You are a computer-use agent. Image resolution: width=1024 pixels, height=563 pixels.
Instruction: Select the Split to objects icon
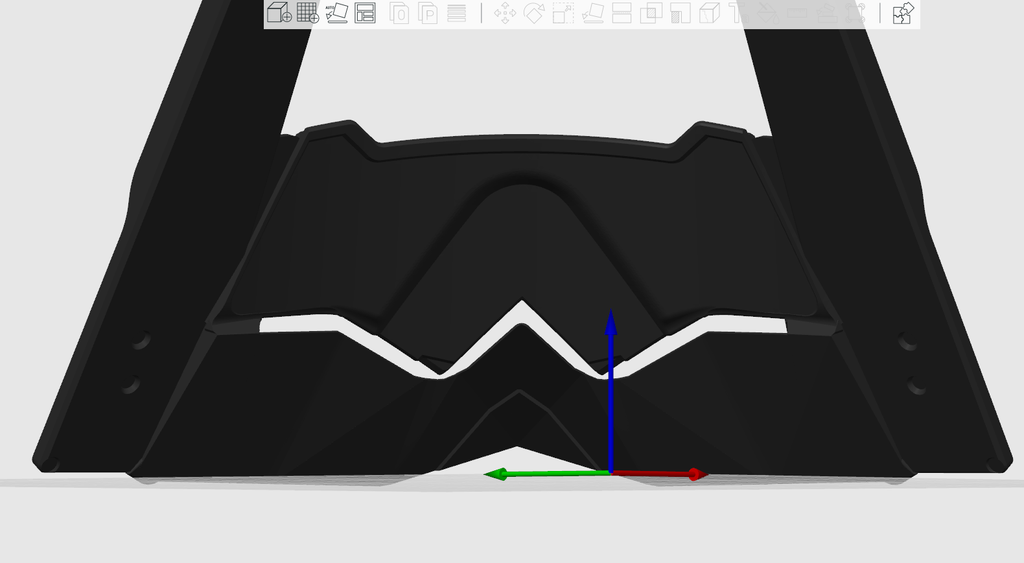[399, 12]
